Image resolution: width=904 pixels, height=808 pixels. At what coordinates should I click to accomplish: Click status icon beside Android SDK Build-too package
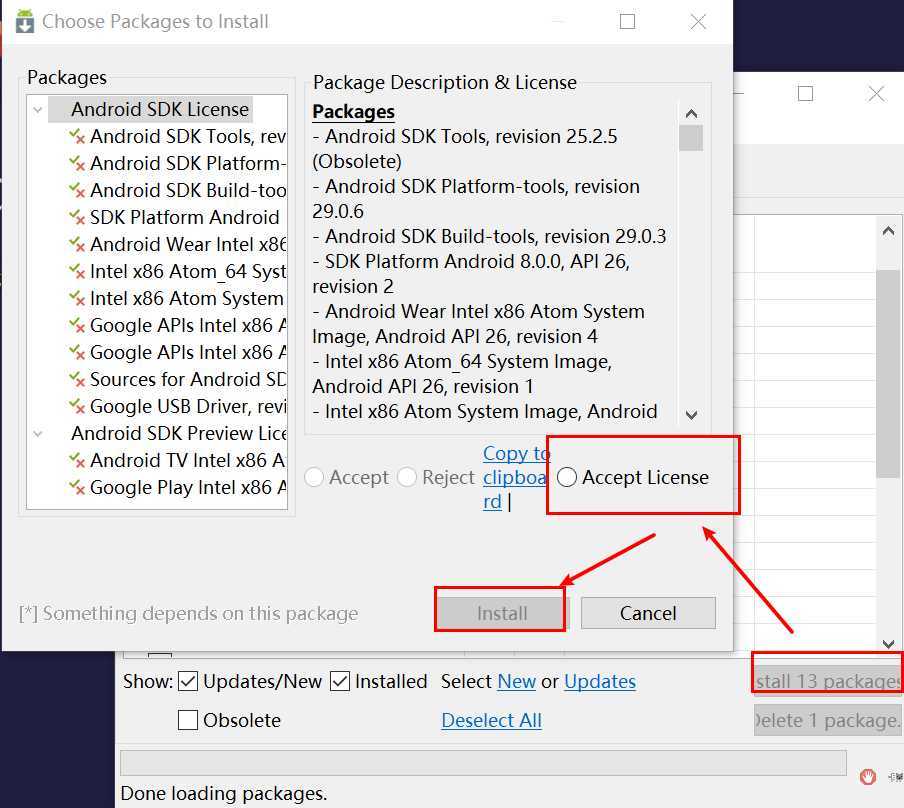[x=77, y=190]
